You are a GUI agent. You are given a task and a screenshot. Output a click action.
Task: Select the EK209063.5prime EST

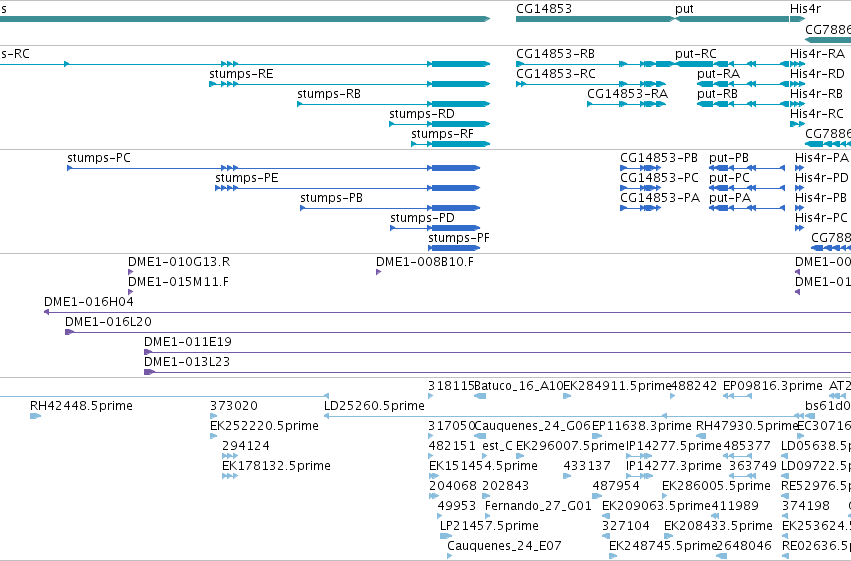point(606,516)
